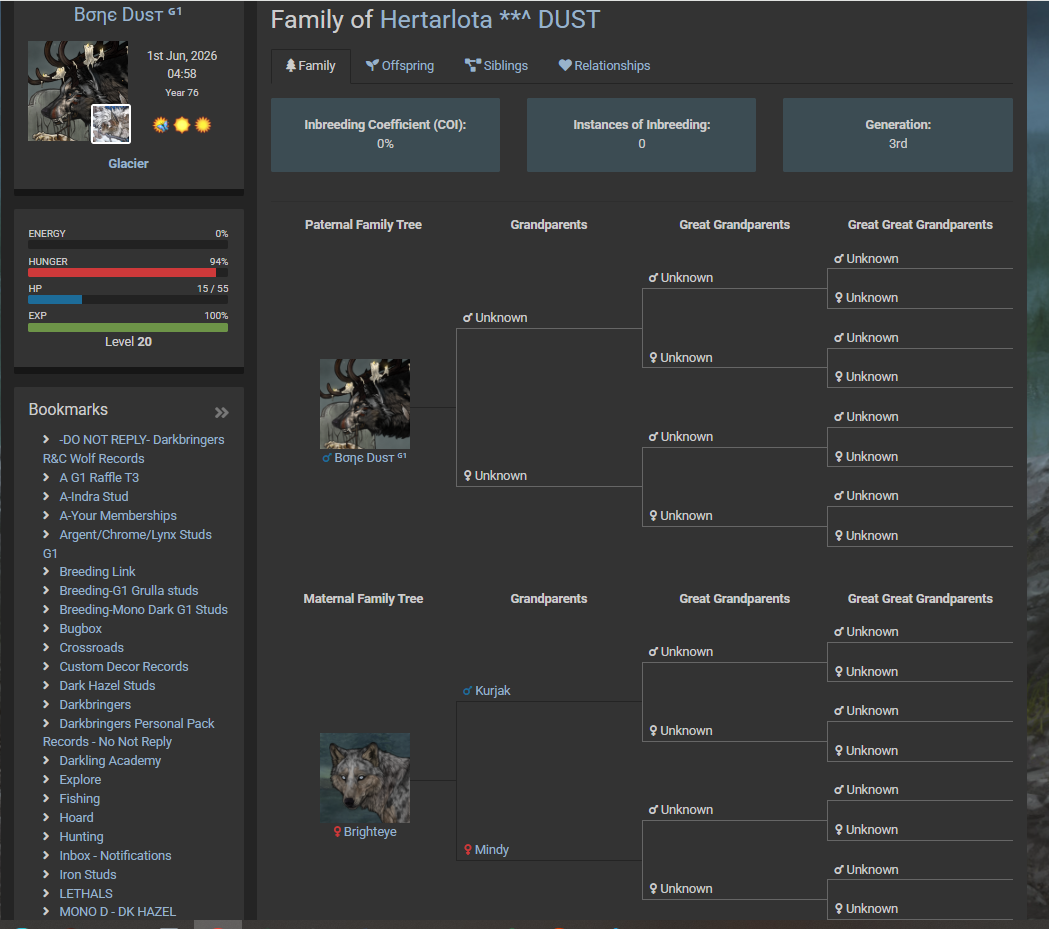Open Bone Dust father name link
This screenshot has width=1049, height=929.
tap(370, 457)
